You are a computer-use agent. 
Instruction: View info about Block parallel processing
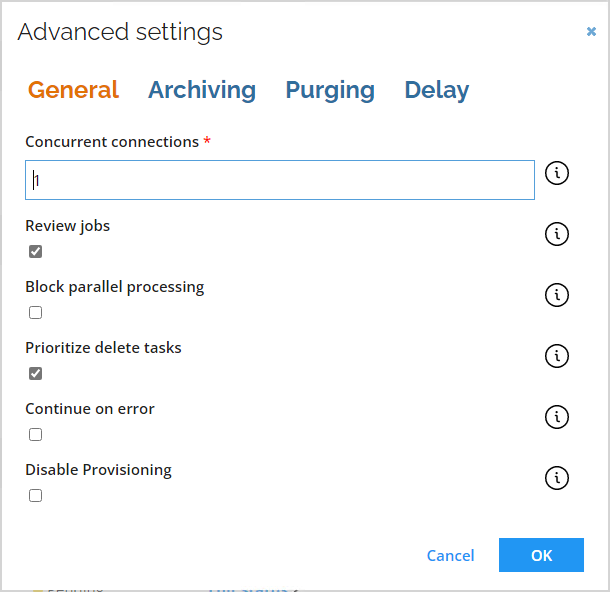[557, 295]
